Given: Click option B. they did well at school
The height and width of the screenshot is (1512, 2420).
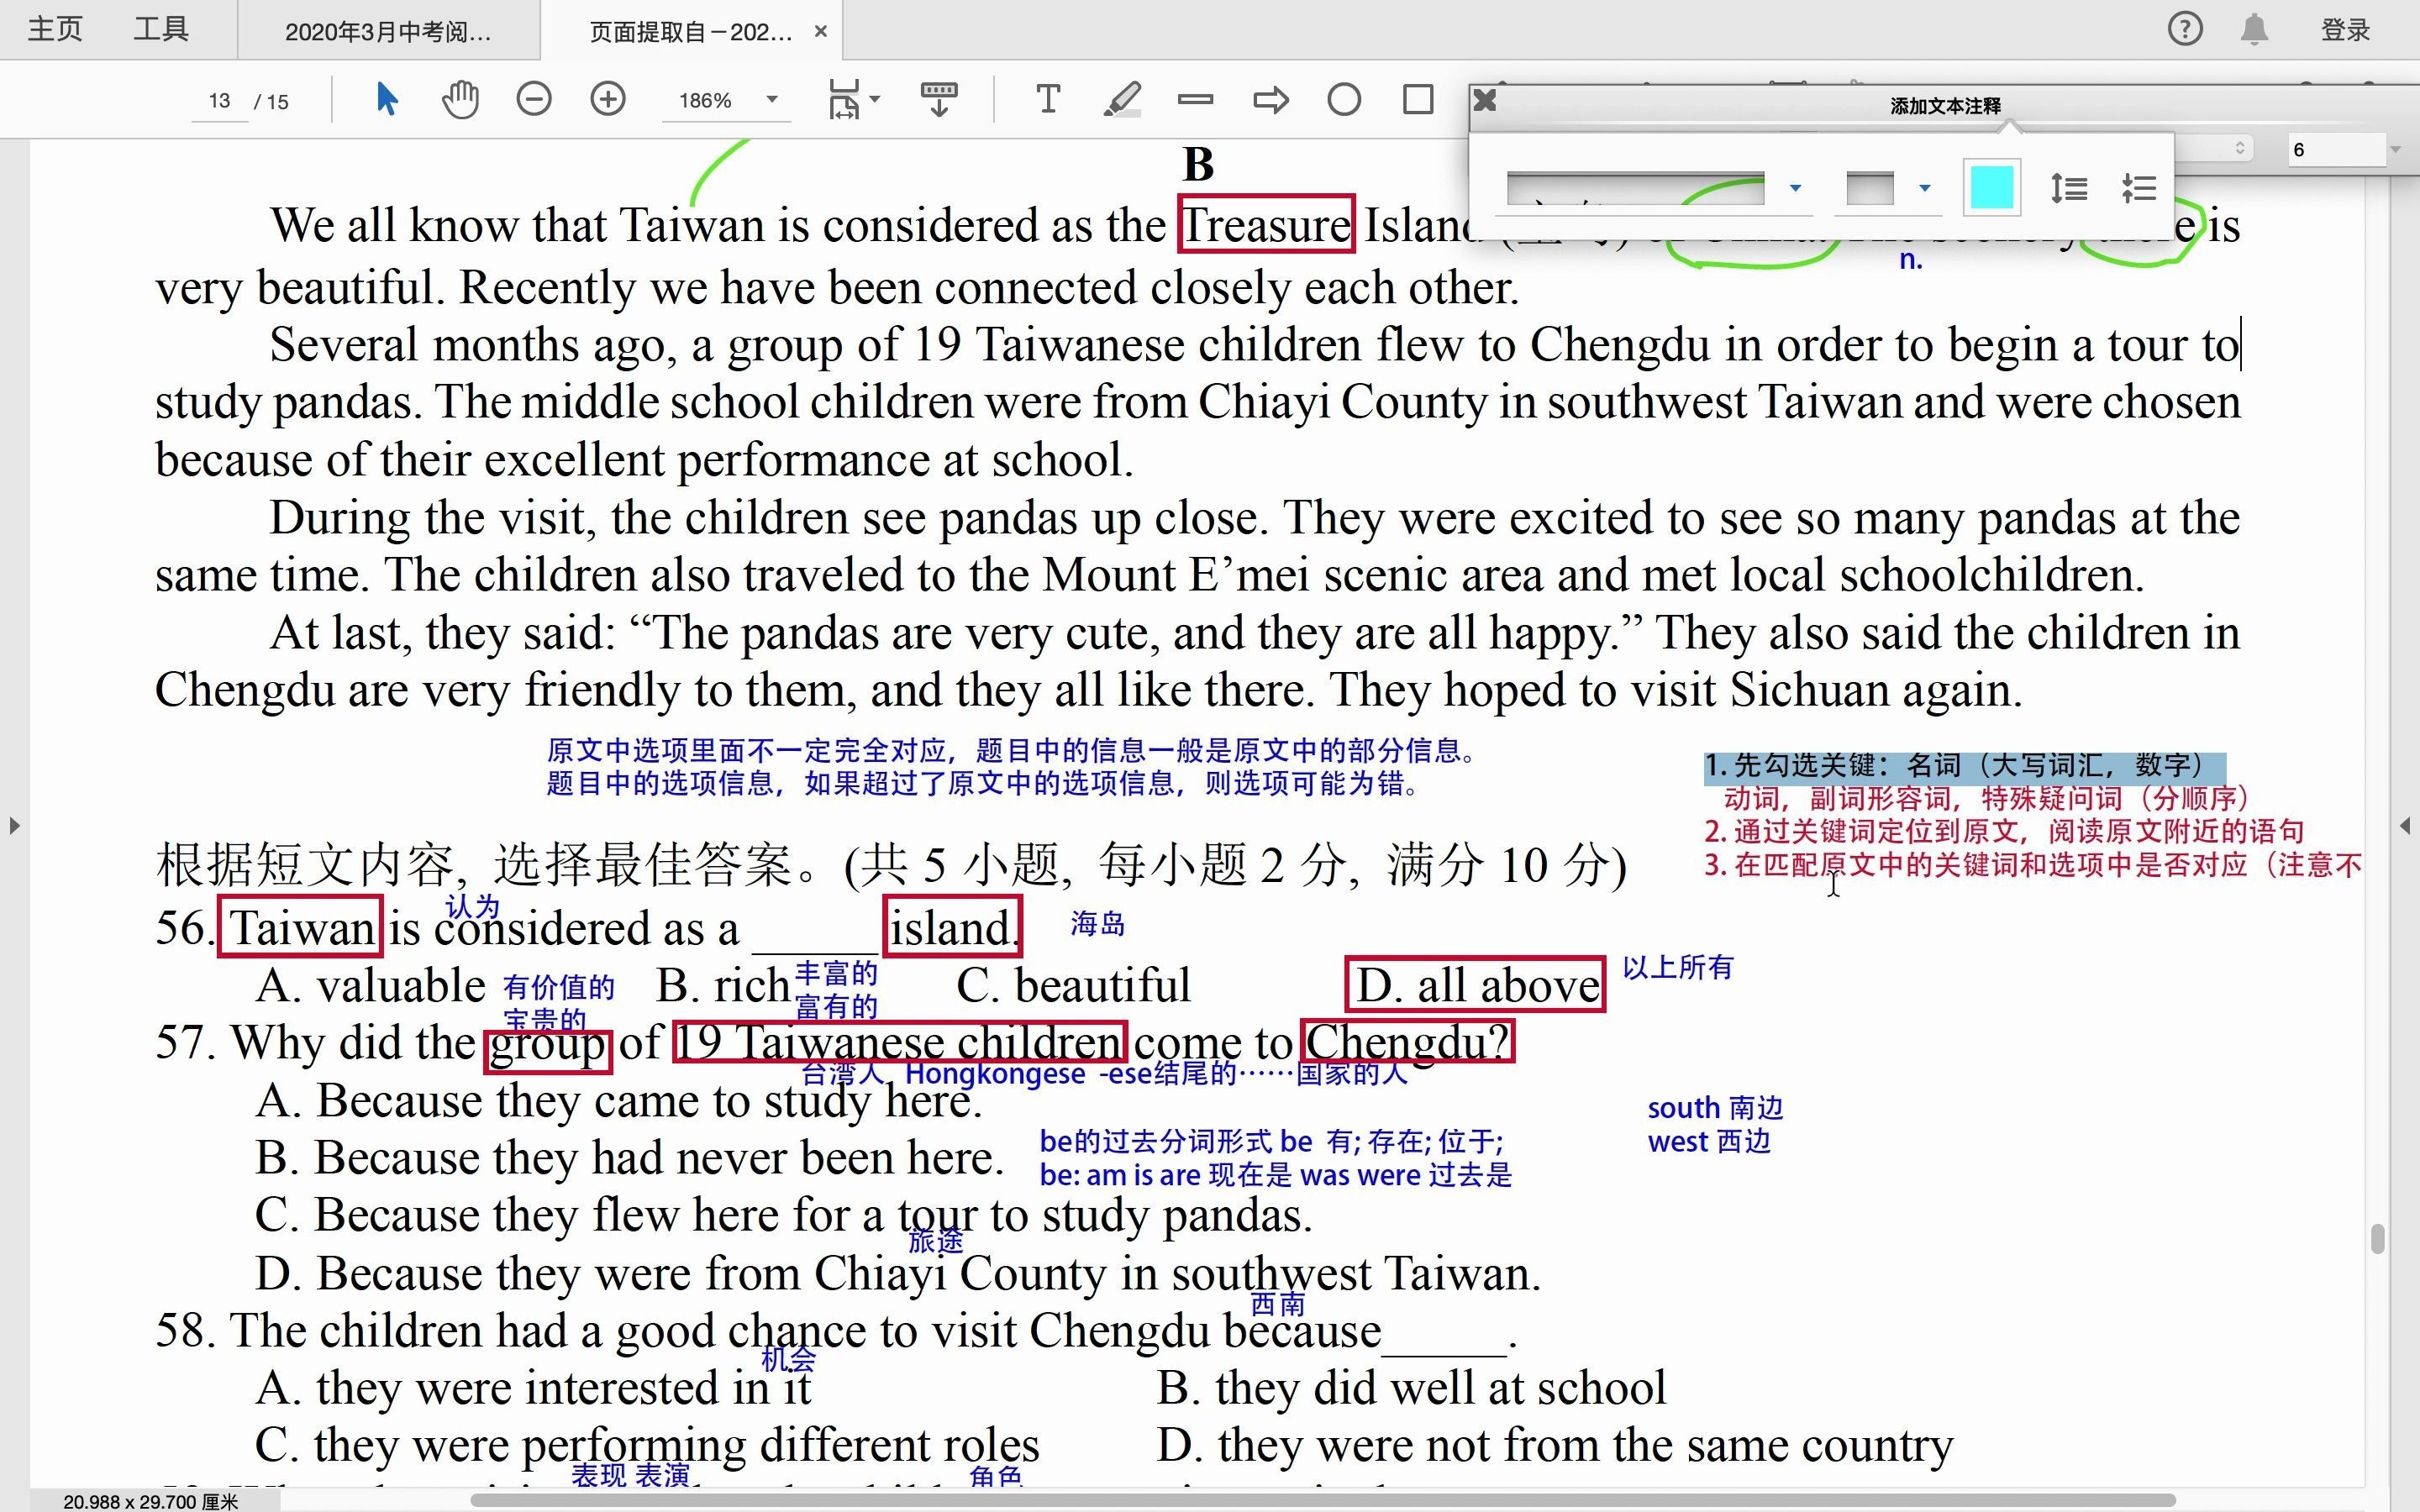Looking at the screenshot, I should click(x=1412, y=1388).
